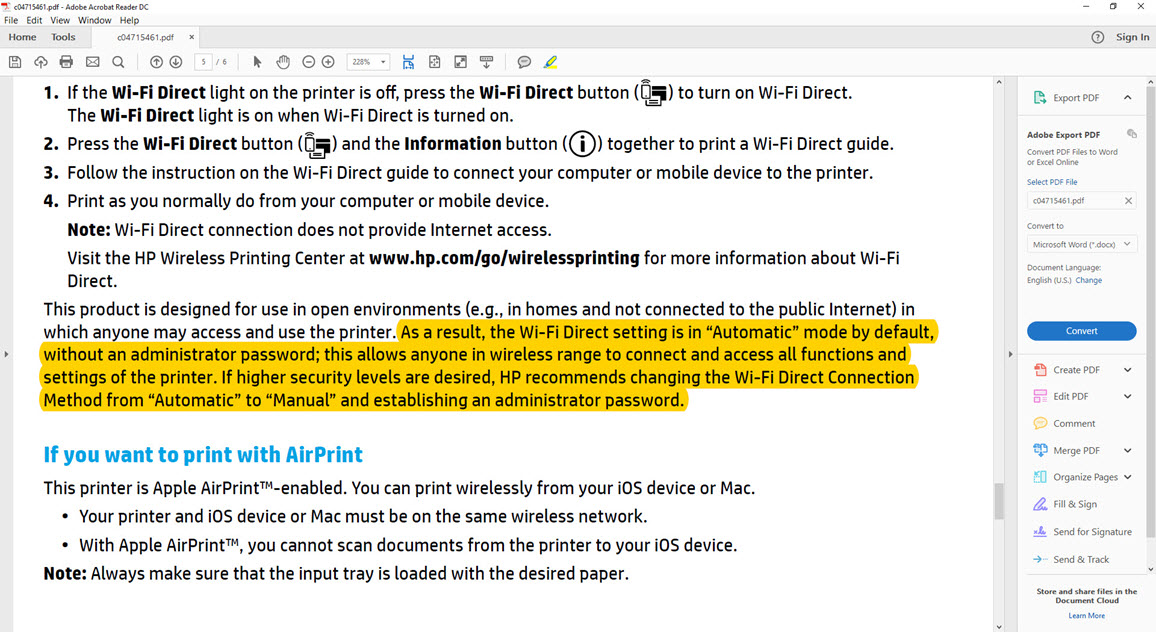Image resolution: width=1156 pixels, height=632 pixels.
Task: Expand the Edit PDF chevron
Action: pos(1127,396)
